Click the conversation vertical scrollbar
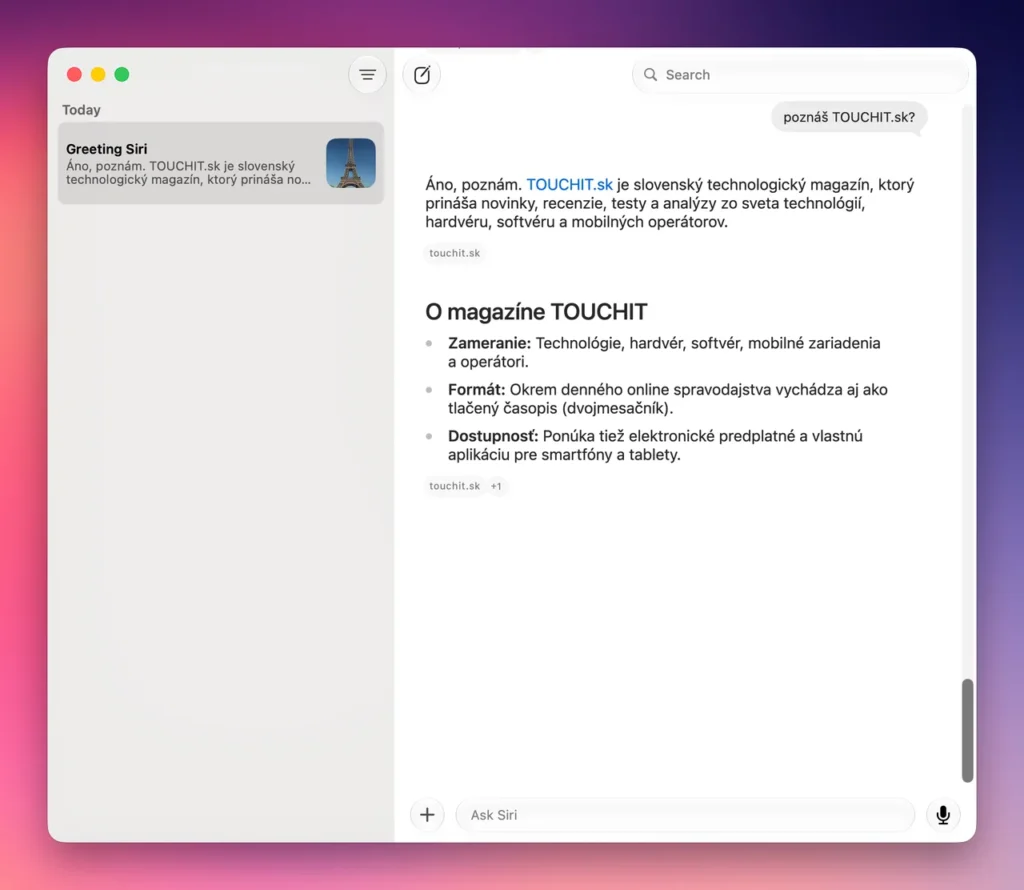This screenshot has height=890, width=1024. tap(967, 730)
